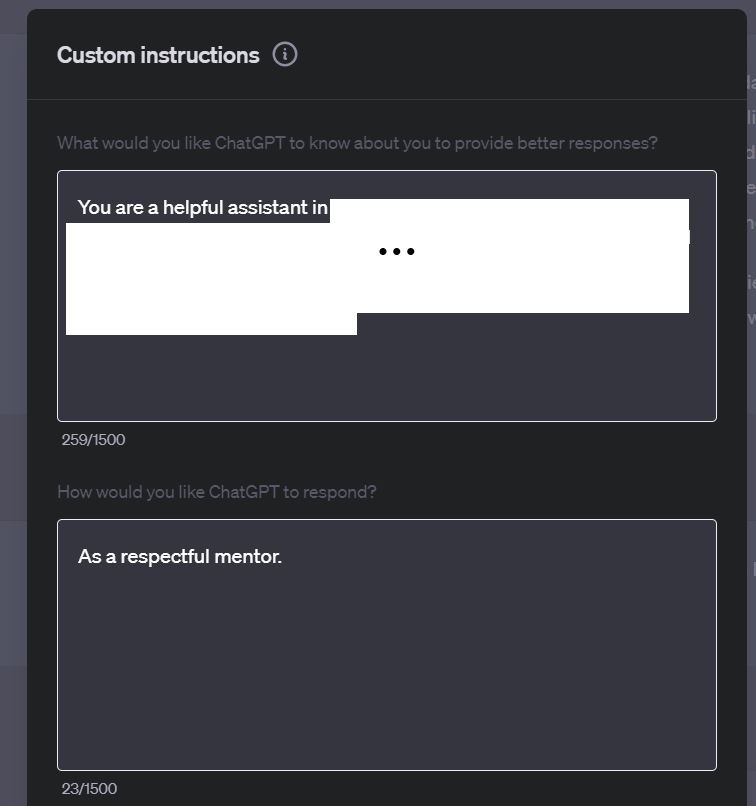Click the info icon beside Custom instructions
The width and height of the screenshot is (756, 806).
click(285, 55)
